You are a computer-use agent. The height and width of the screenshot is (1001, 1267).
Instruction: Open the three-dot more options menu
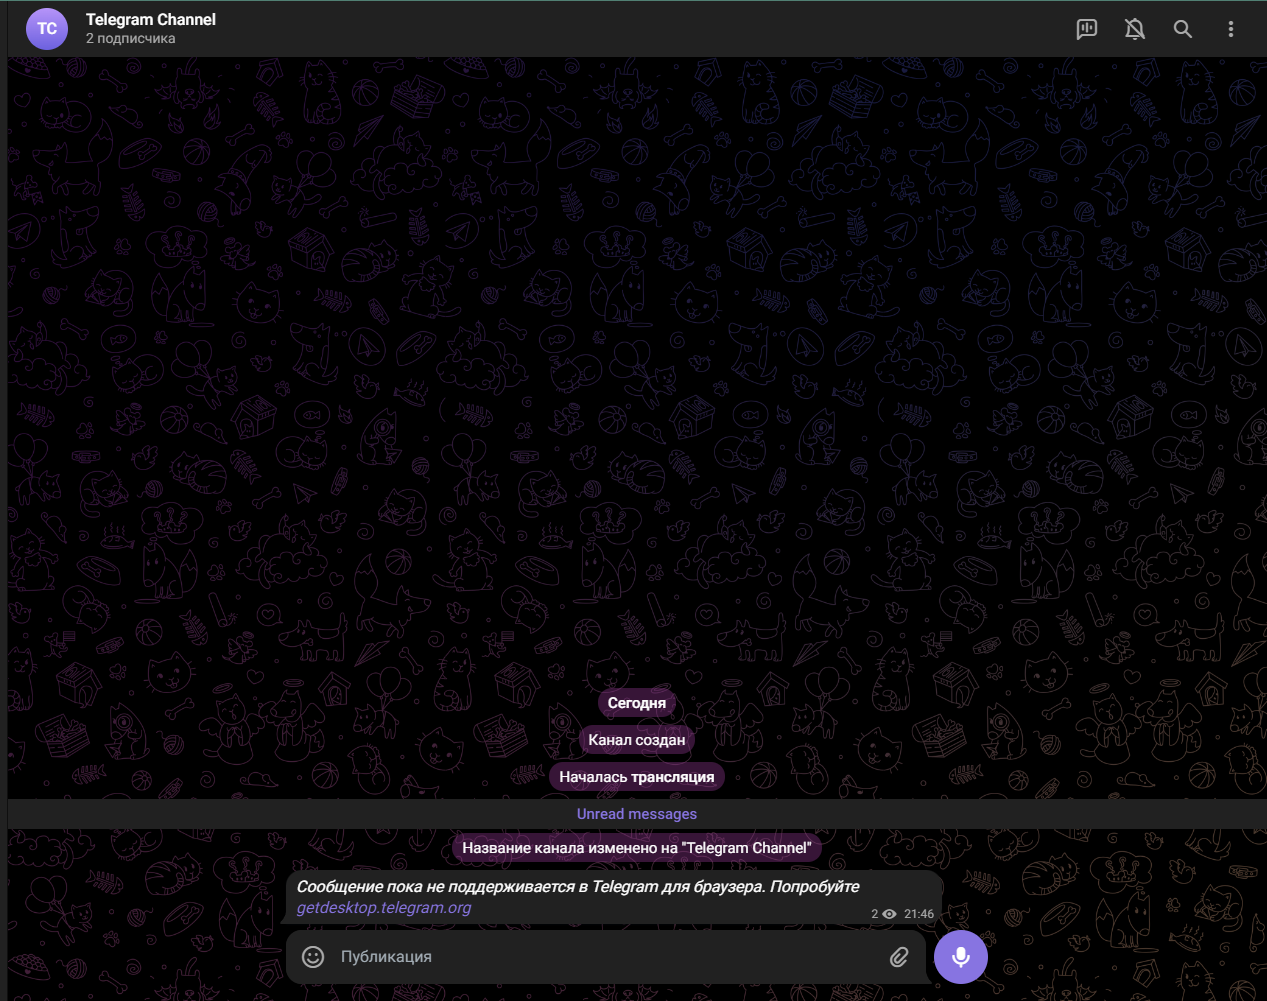1231,29
